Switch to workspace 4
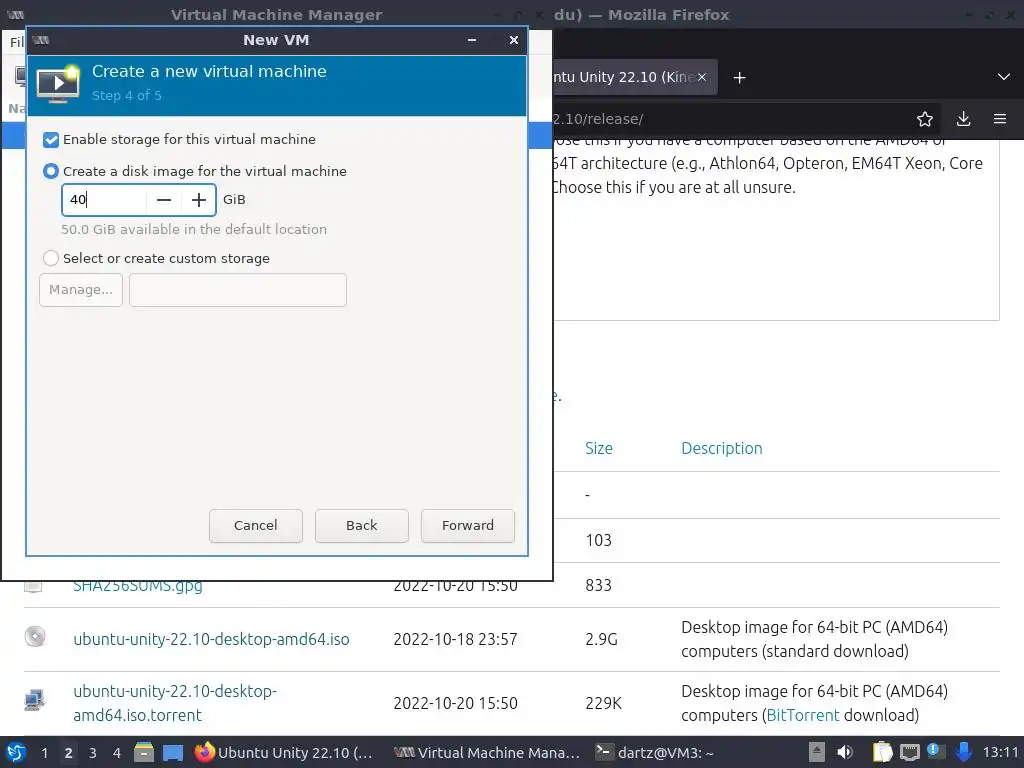This screenshot has width=1024, height=768. click(116, 753)
